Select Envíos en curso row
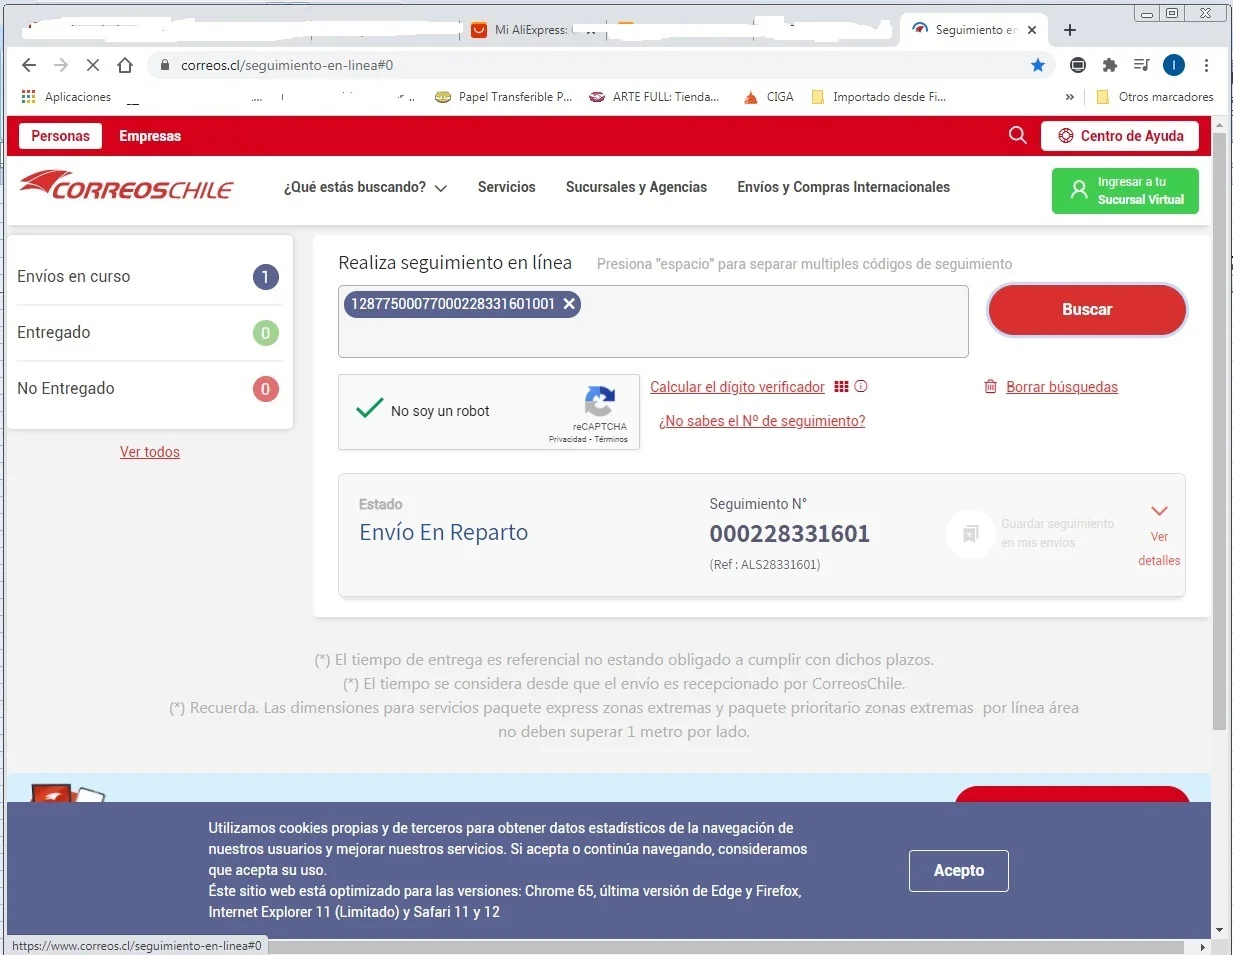1233x955 pixels. click(x=148, y=277)
